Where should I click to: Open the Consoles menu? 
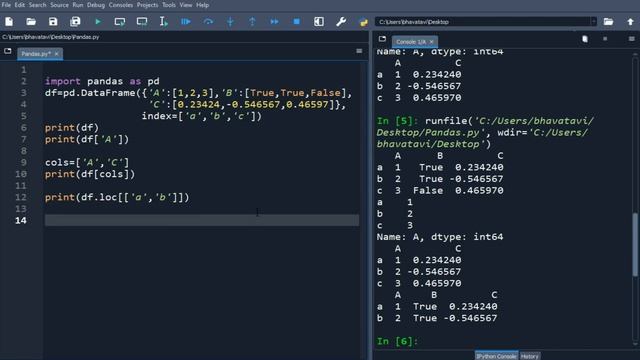121,5
